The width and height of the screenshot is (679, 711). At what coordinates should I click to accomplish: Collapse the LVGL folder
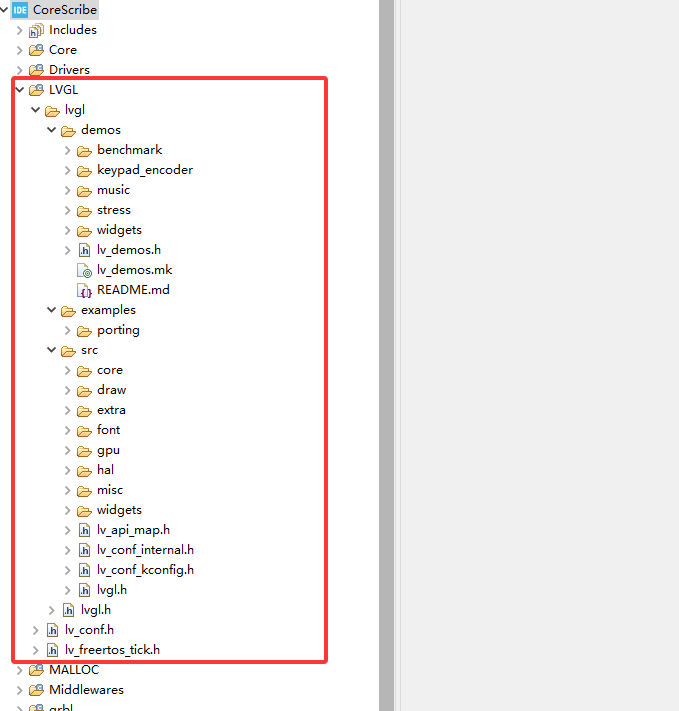(x=19, y=90)
